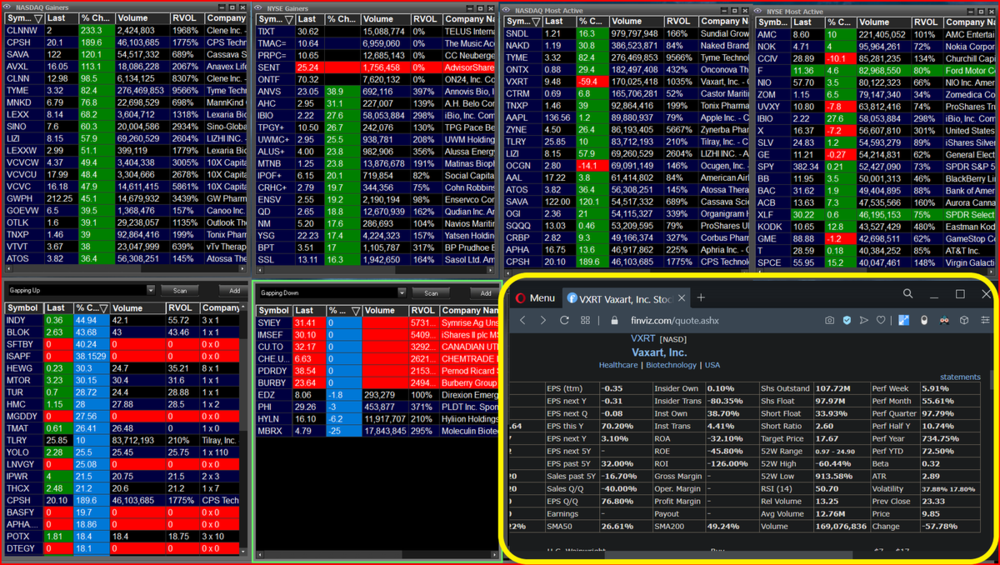The width and height of the screenshot is (1000, 565).
Task: Click the Gapping Down horizontal scrollbar
Action: click(x=376, y=555)
